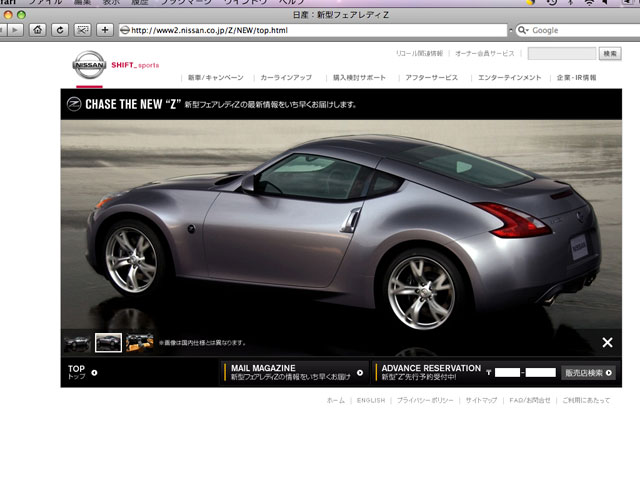The height and width of the screenshot is (480, 640).
Task: Go forward with the forward arrow button
Action: click(x=16, y=30)
